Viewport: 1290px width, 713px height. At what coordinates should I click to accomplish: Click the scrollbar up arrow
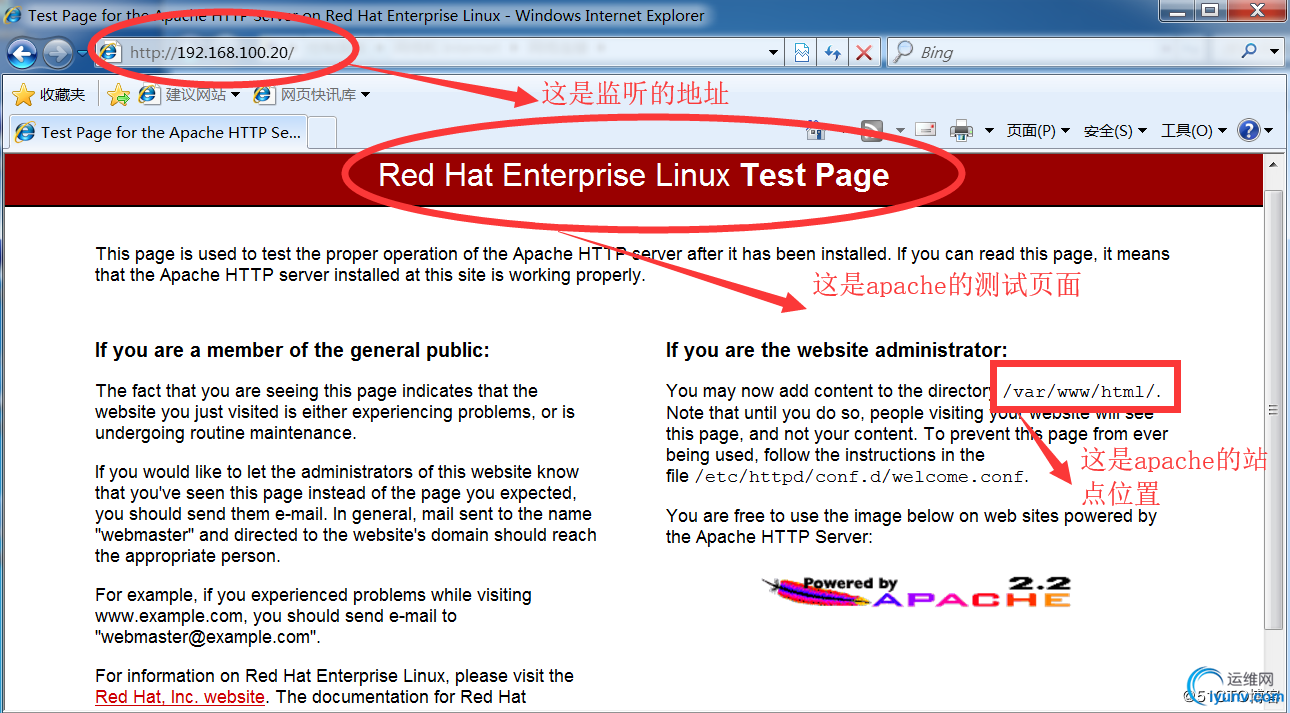[1273, 164]
